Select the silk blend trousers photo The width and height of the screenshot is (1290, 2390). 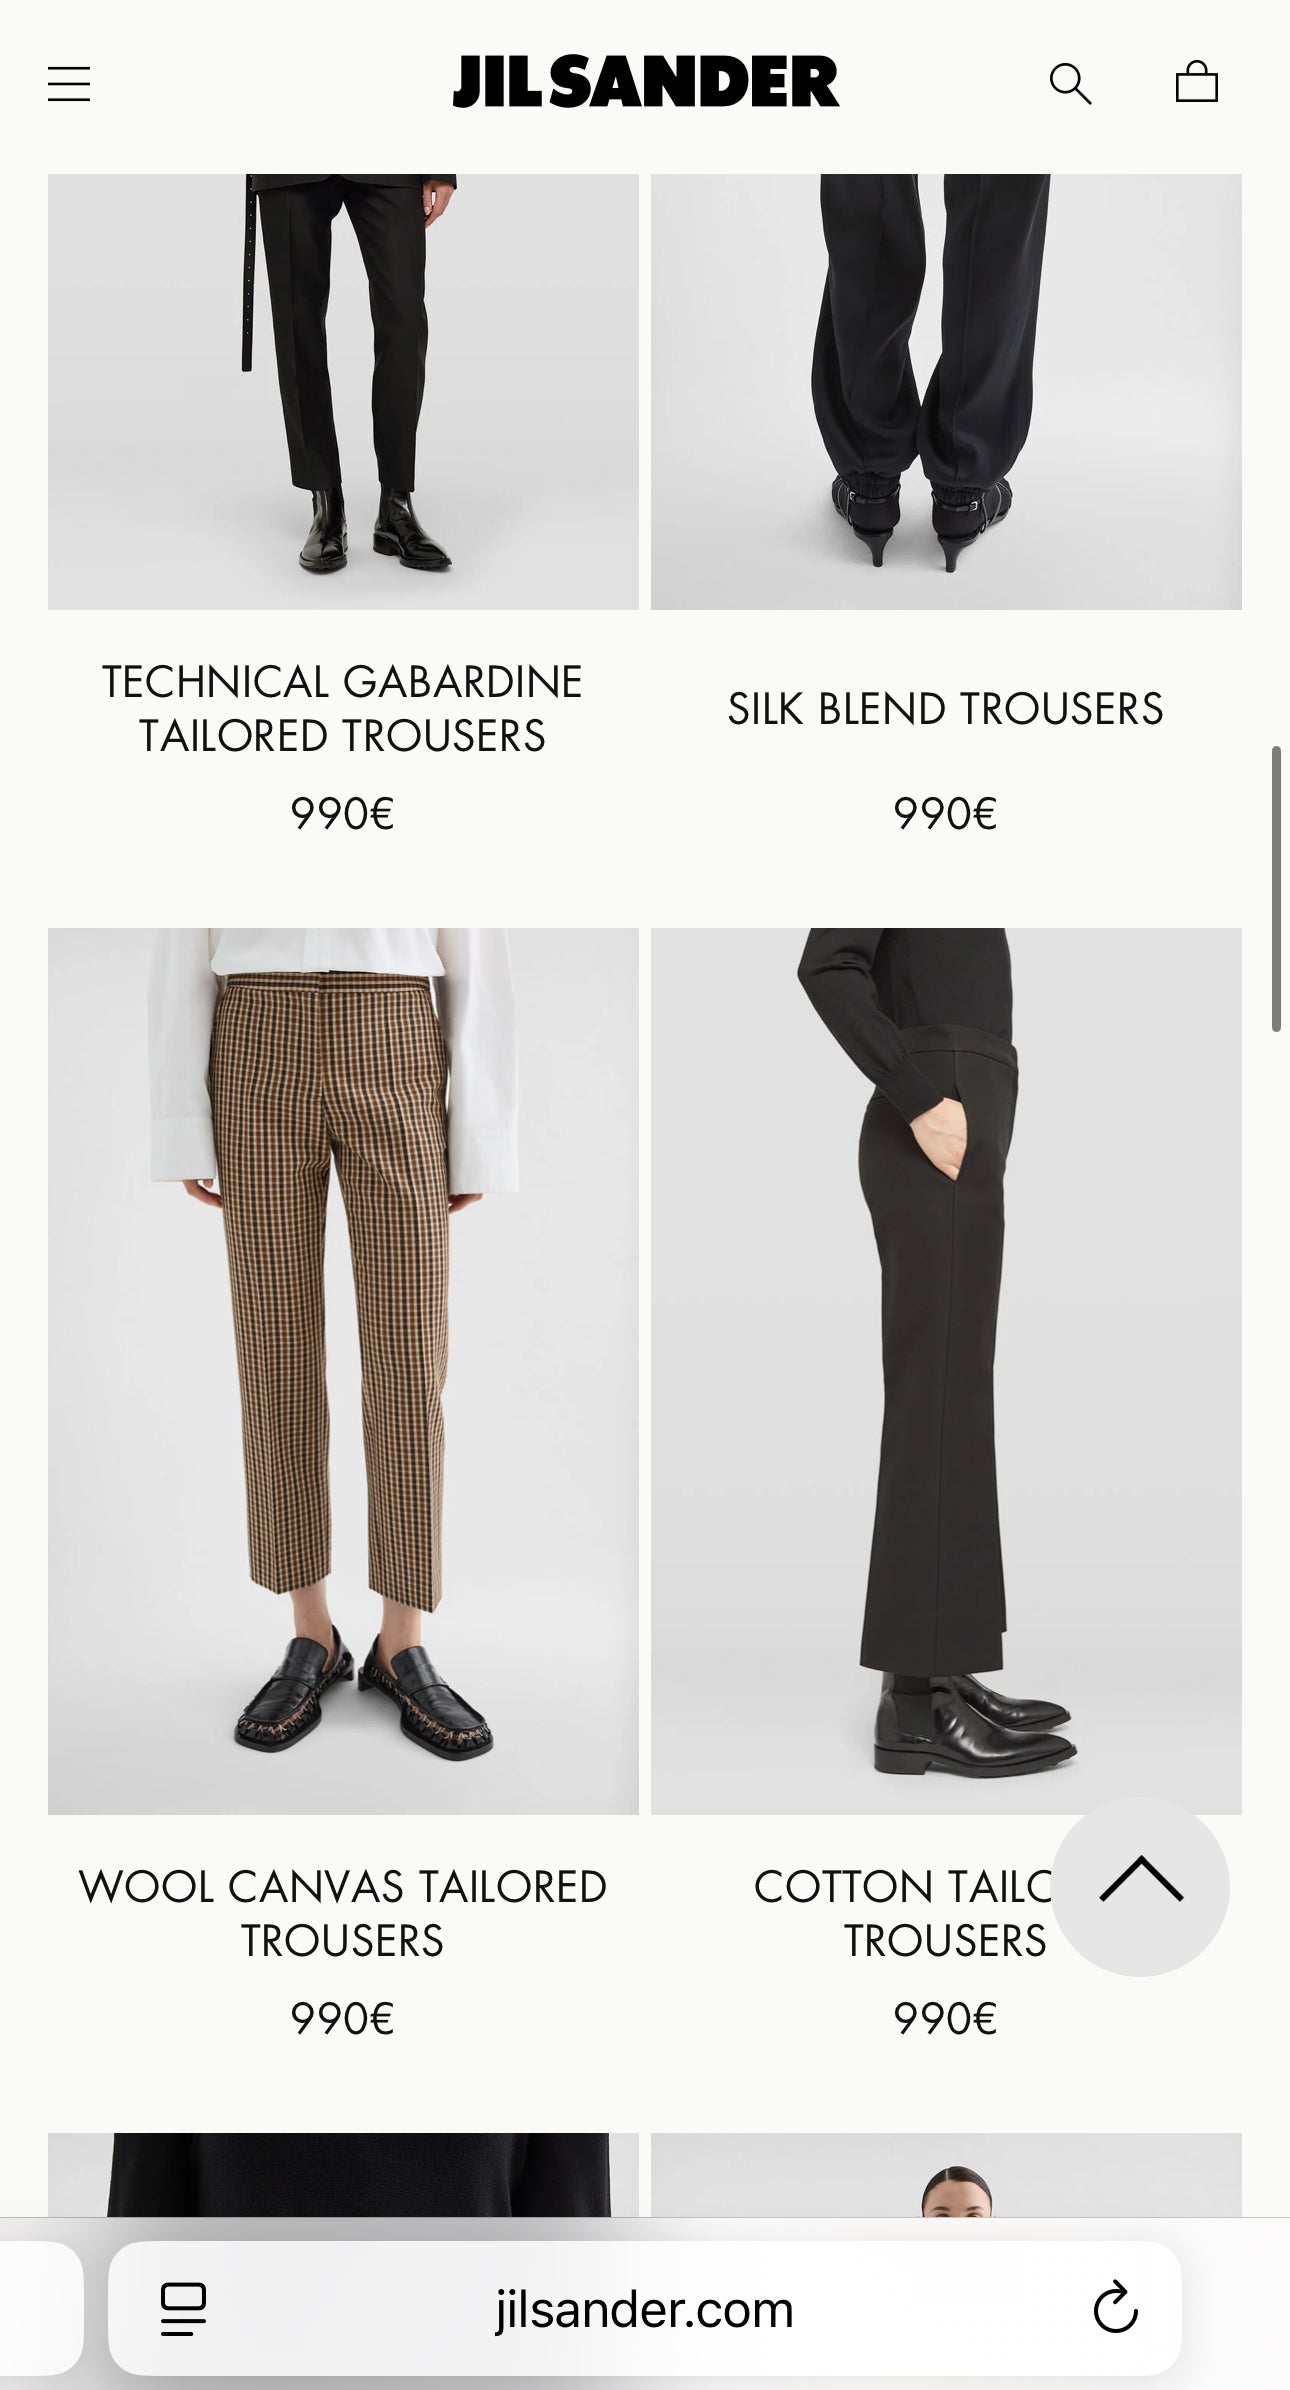coord(946,392)
